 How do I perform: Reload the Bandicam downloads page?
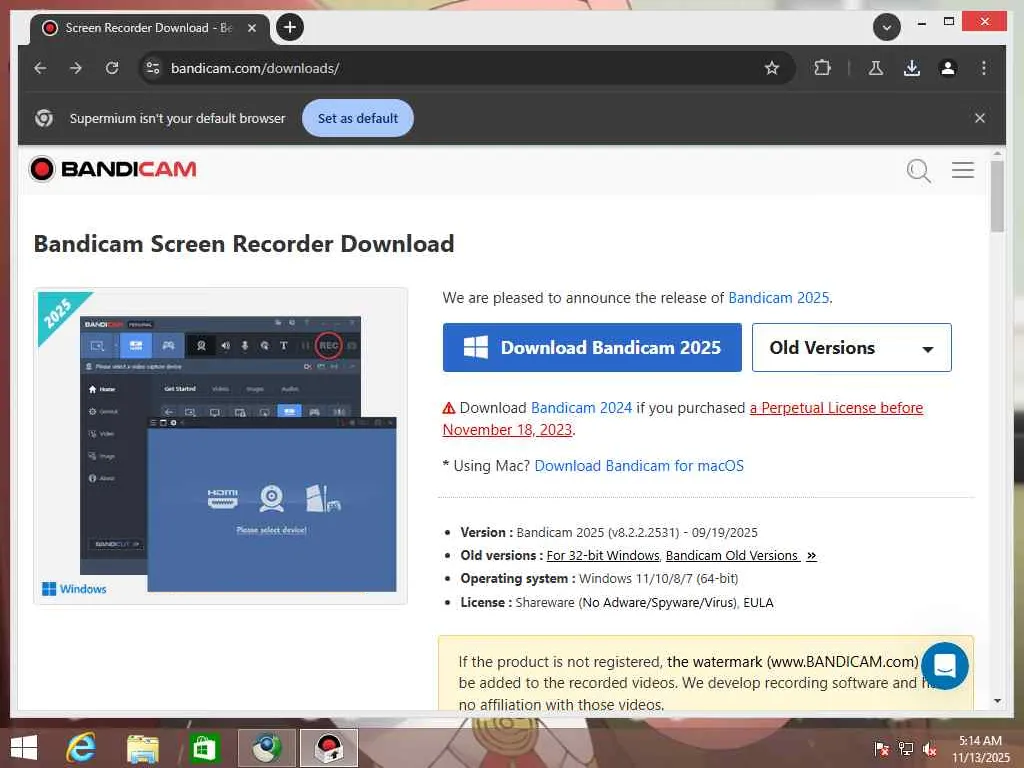(x=112, y=68)
